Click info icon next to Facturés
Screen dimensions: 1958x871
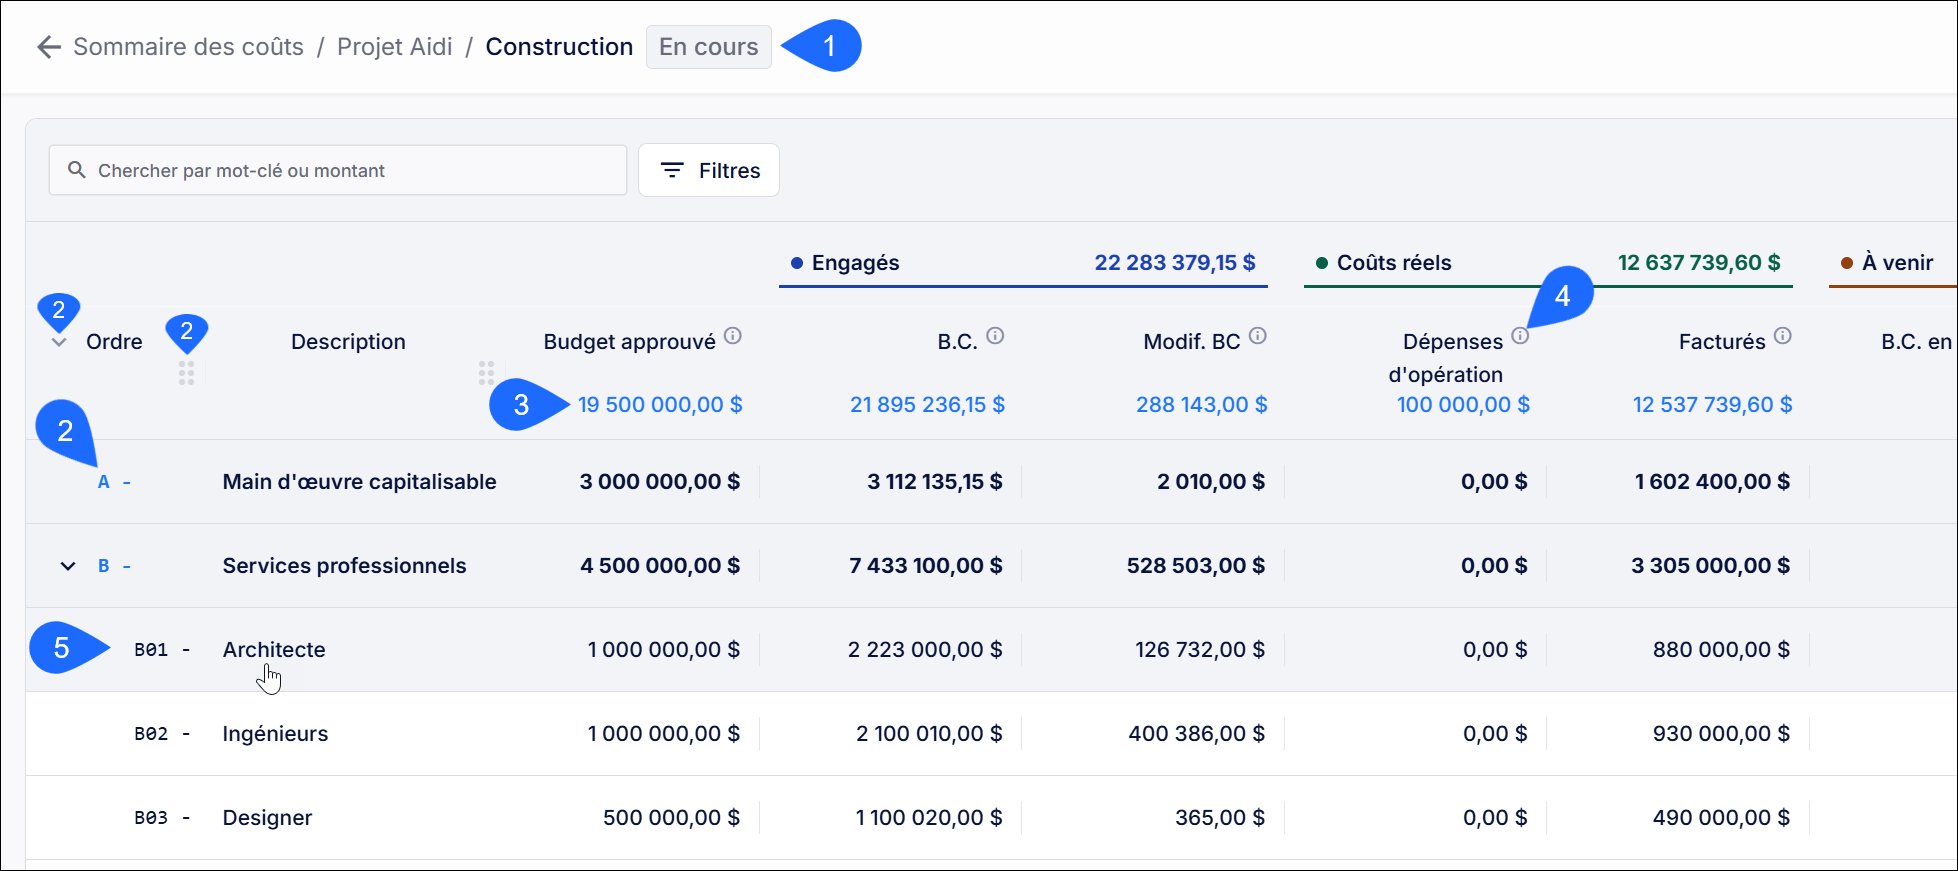[1783, 336]
